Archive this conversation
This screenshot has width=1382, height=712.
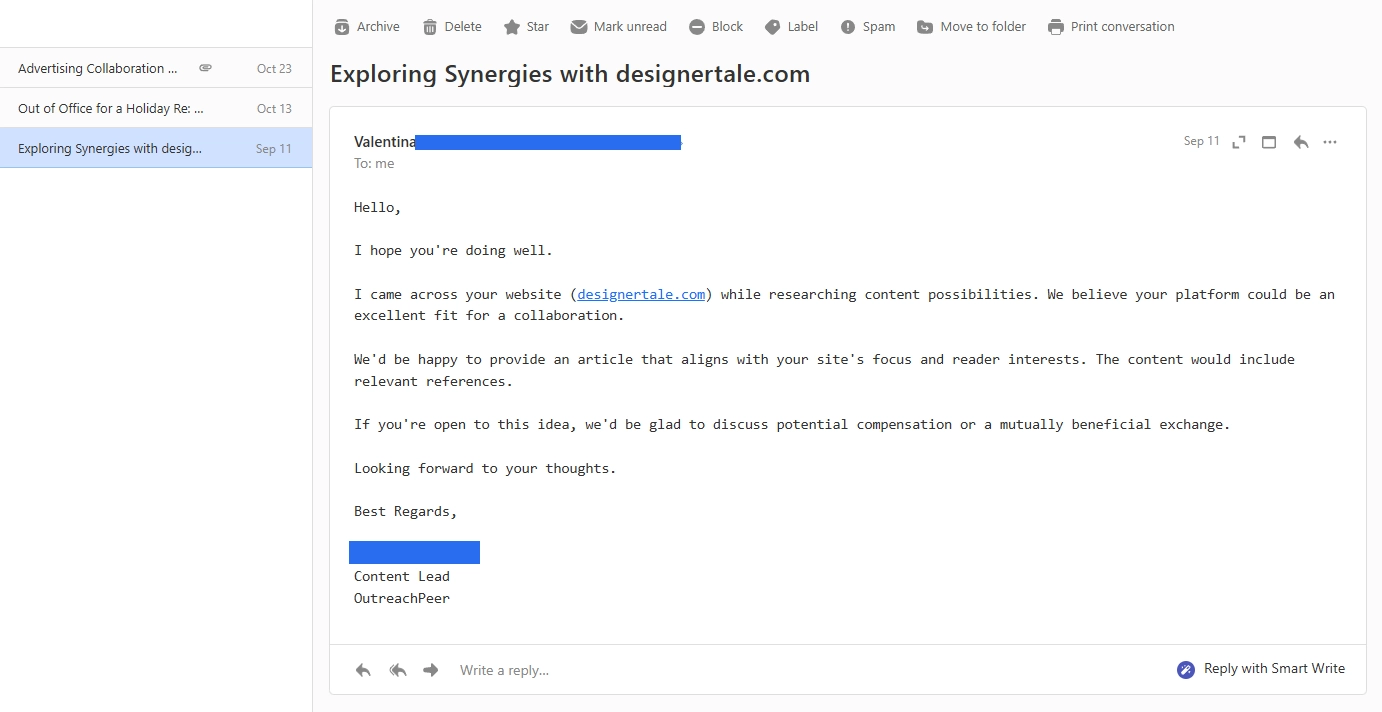click(366, 27)
